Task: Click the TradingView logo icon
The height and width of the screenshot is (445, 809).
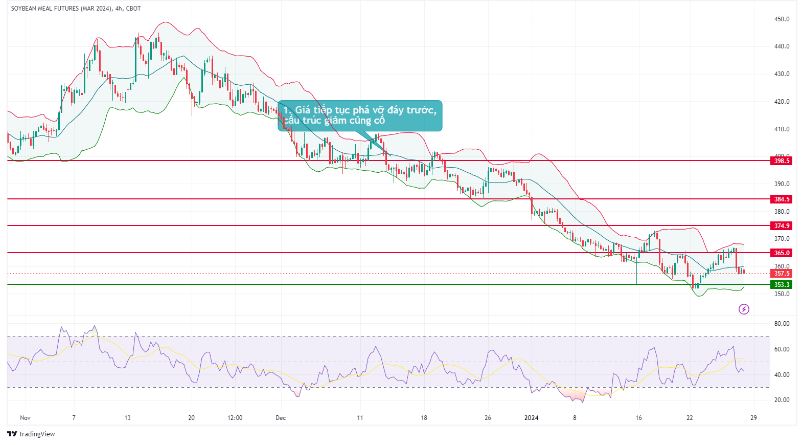Action: (x=13, y=434)
